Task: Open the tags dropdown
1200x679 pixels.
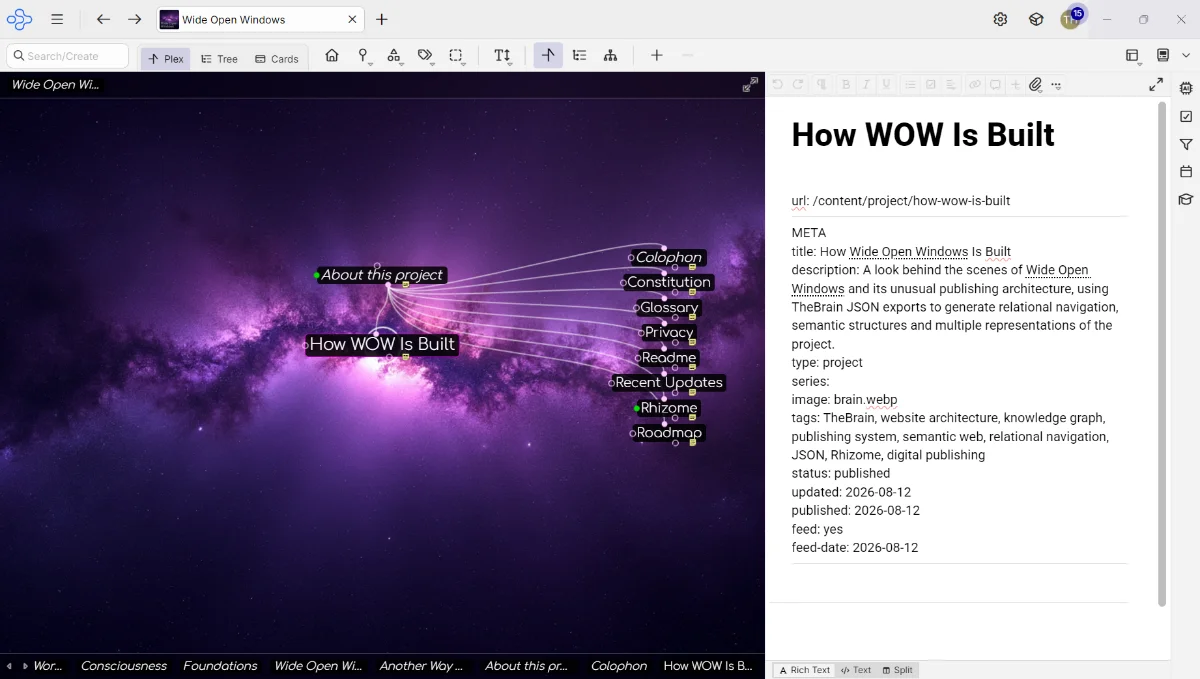Action: [x=426, y=57]
